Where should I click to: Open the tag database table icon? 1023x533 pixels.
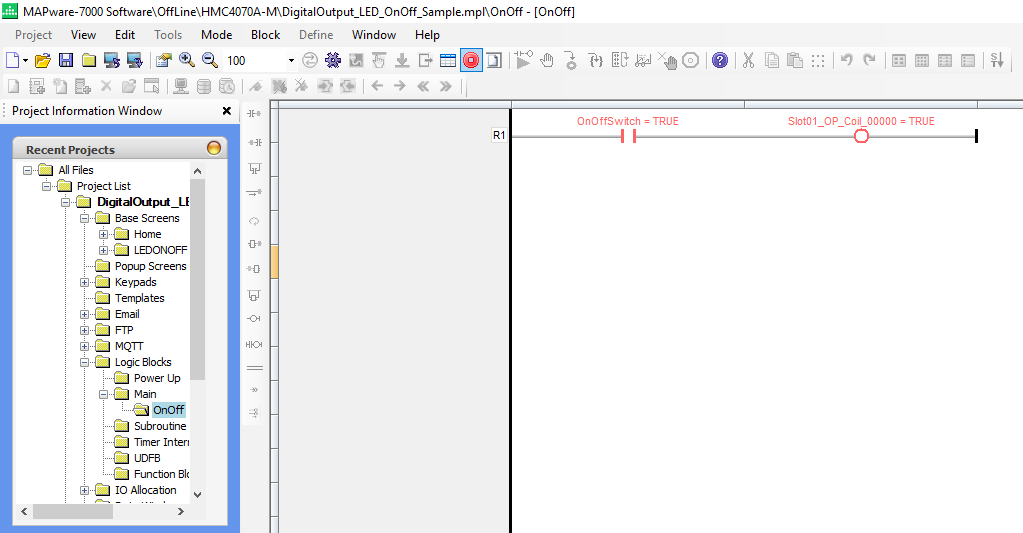448,61
